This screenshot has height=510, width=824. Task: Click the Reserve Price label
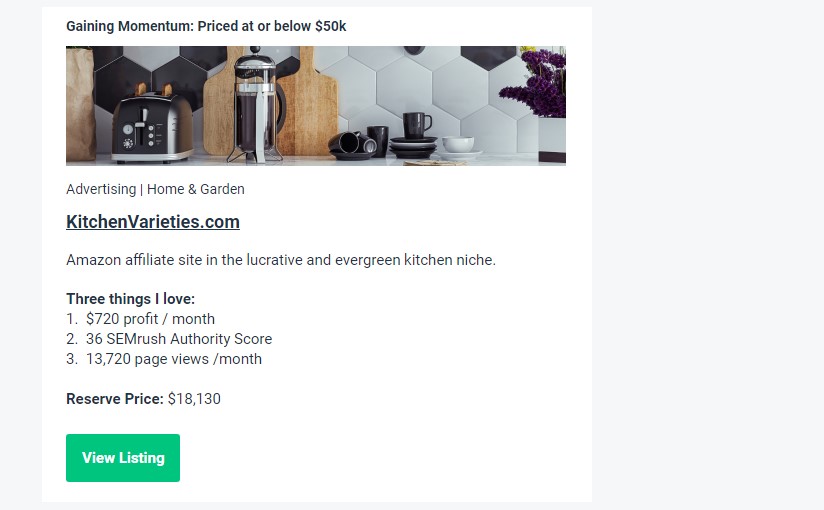point(115,399)
